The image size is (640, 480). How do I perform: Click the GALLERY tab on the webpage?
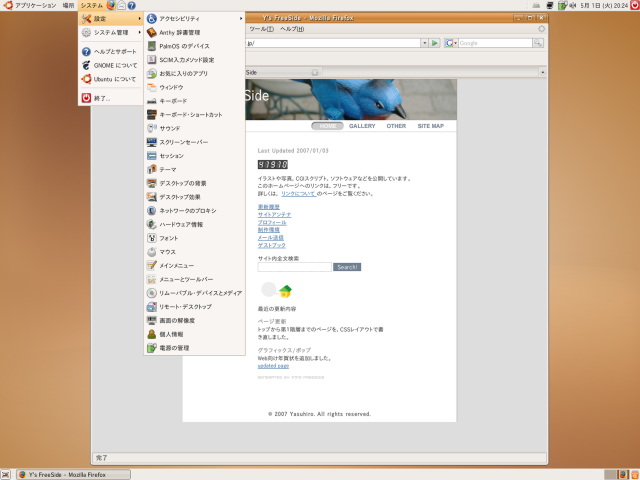tap(362, 126)
